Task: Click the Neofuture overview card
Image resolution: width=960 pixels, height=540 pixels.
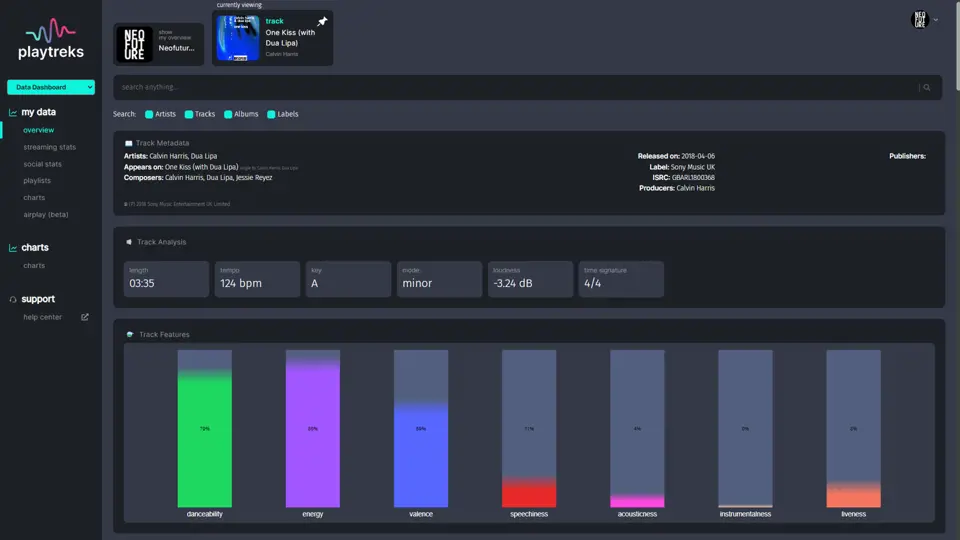Action: coord(159,44)
